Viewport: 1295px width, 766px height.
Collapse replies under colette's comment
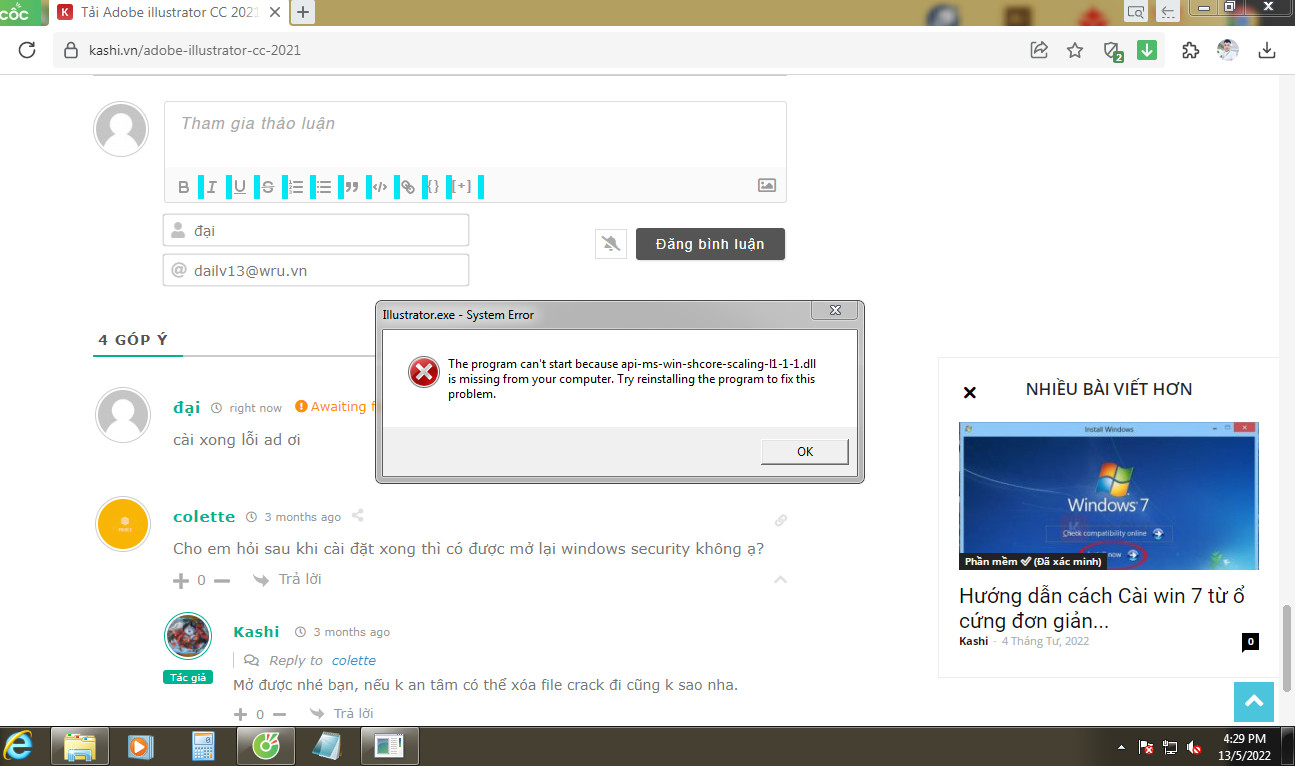click(x=781, y=579)
